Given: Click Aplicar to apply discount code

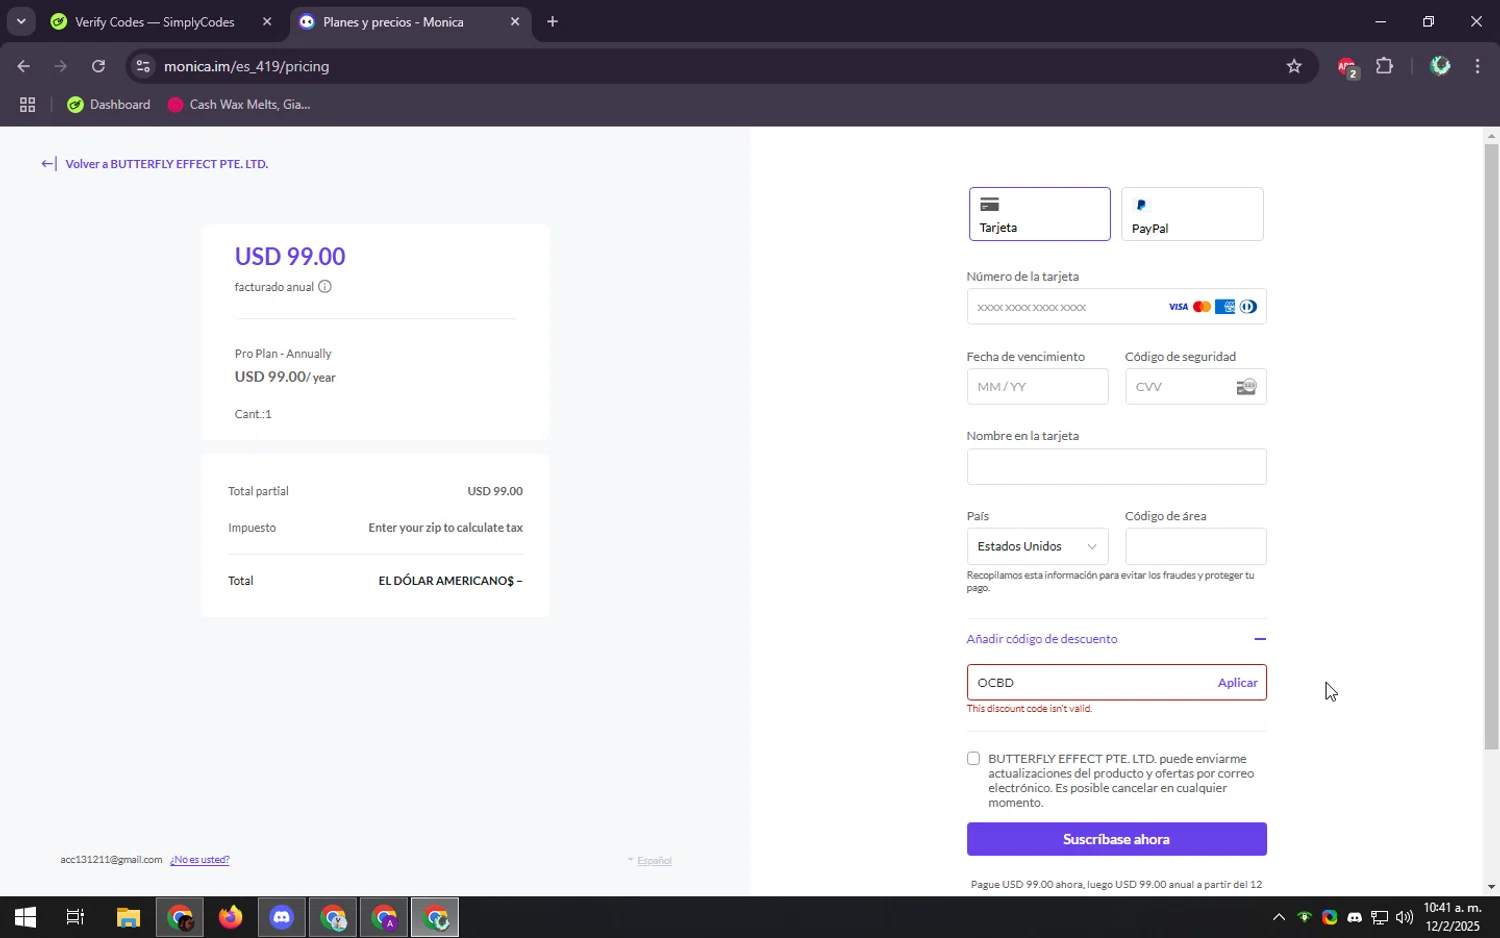Looking at the screenshot, I should coord(1237,682).
